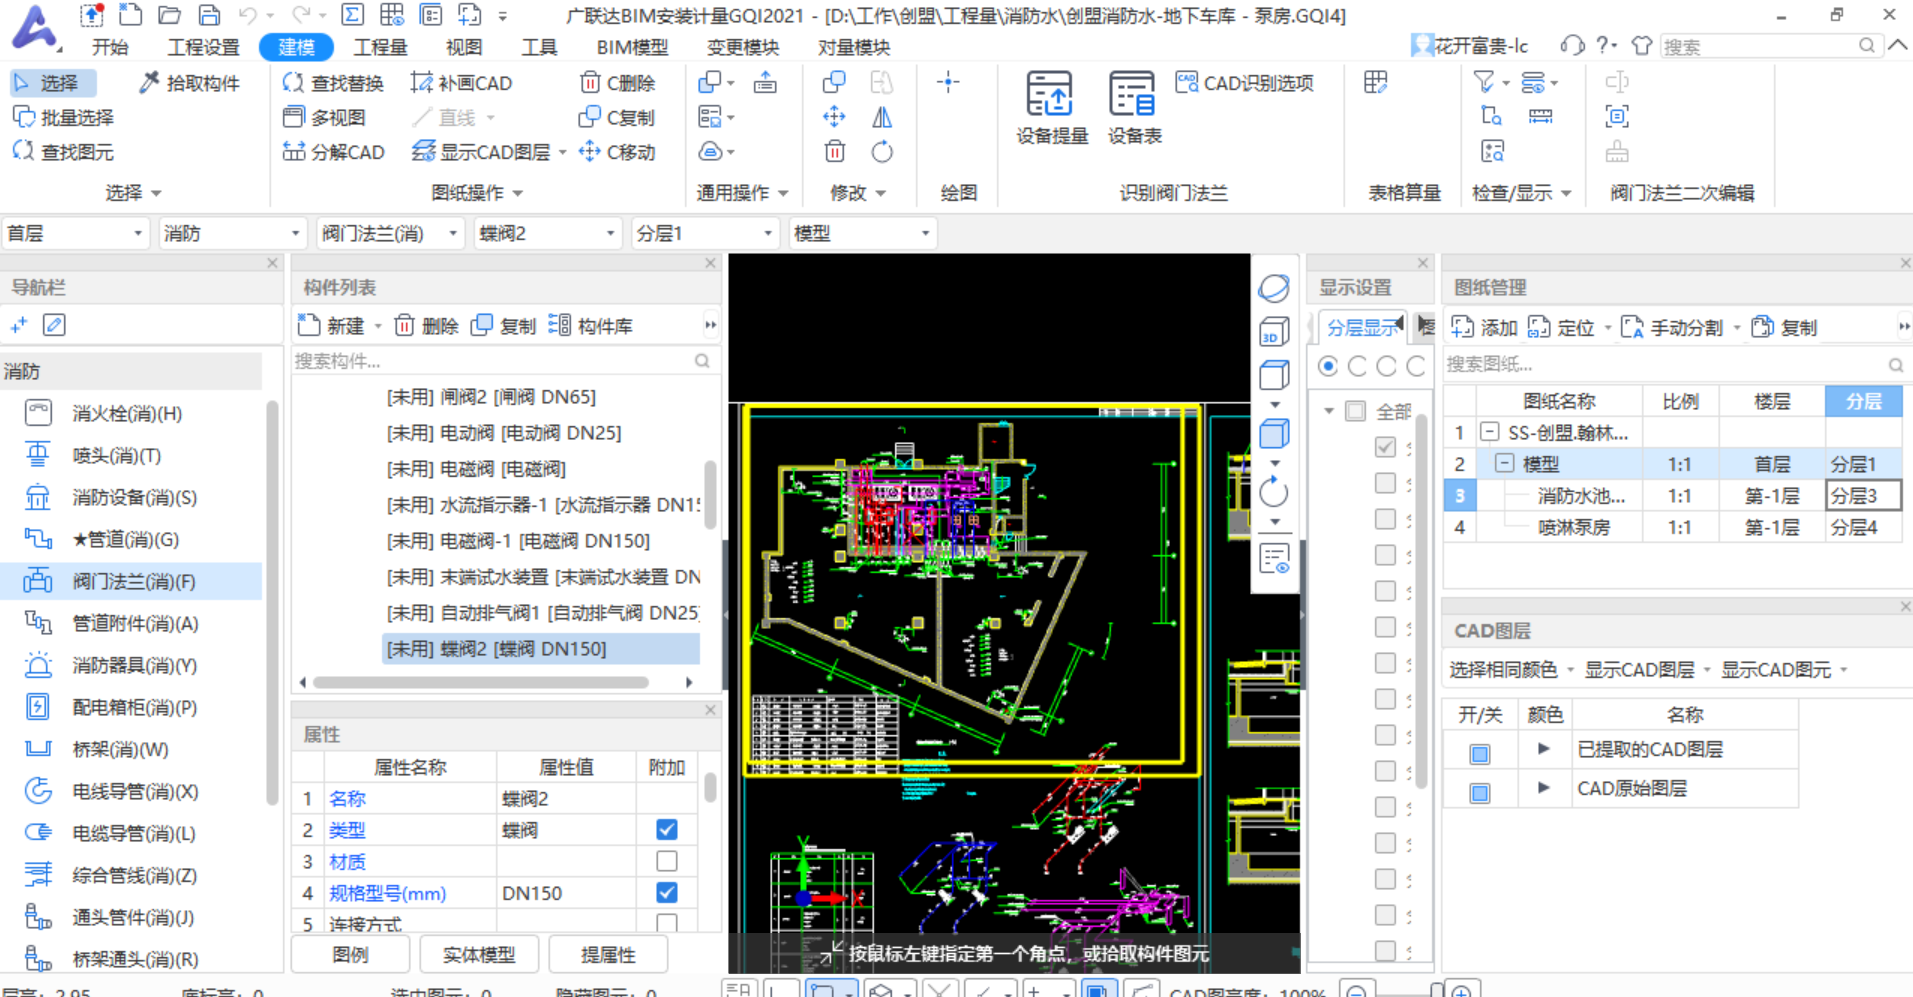
Task: Click 删除 in component list toolbar
Action: point(426,326)
